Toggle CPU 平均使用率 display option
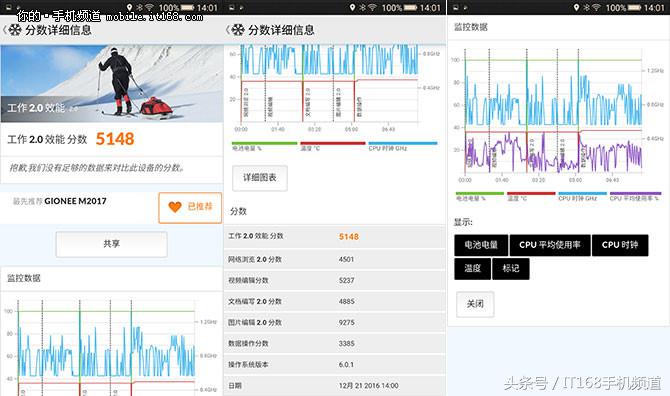Screen dimensions: 670x396 click(x=550, y=245)
